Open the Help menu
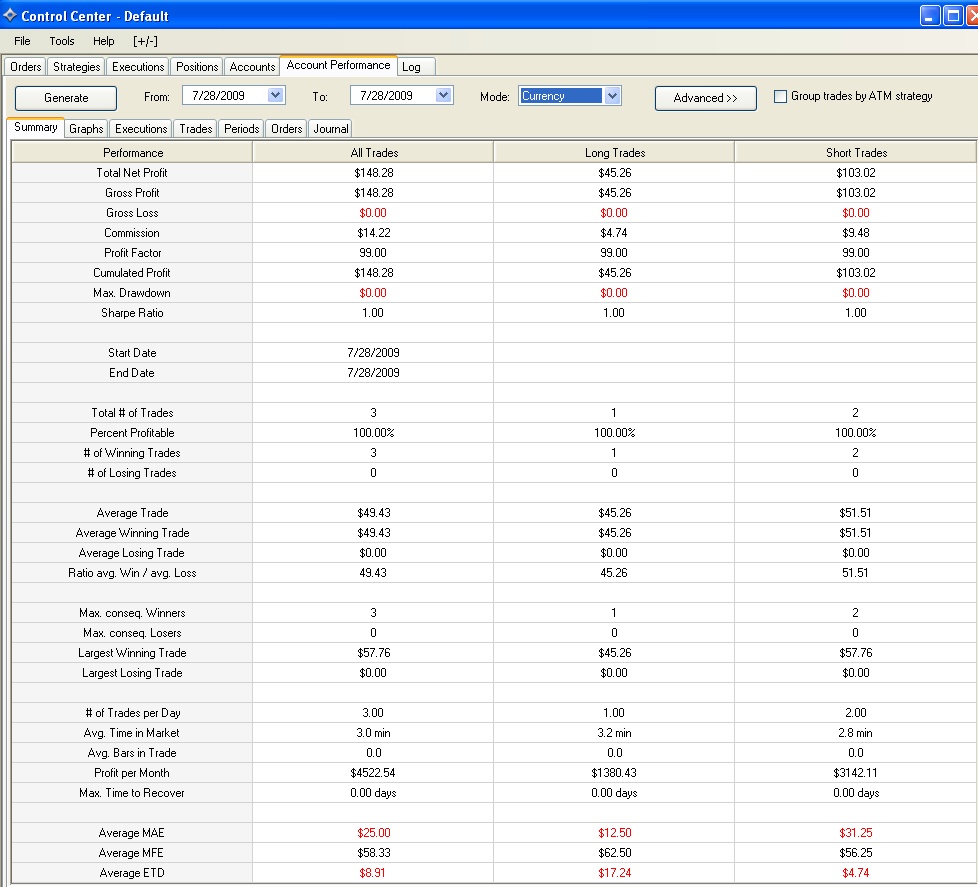The height and width of the screenshot is (887, 978). point(104,41)
